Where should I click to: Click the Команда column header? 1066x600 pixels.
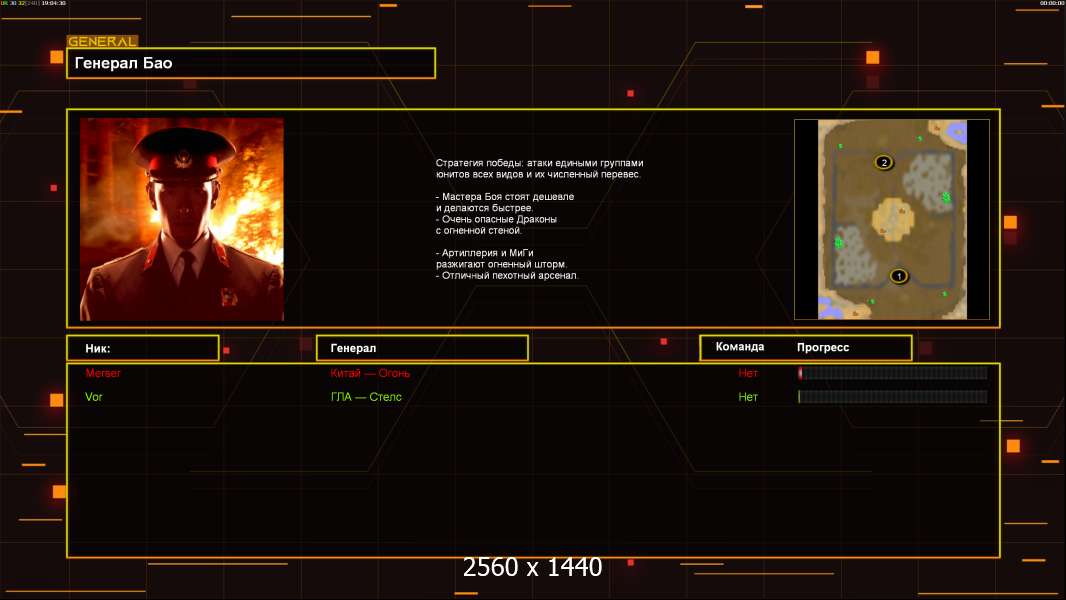point(740,347)
